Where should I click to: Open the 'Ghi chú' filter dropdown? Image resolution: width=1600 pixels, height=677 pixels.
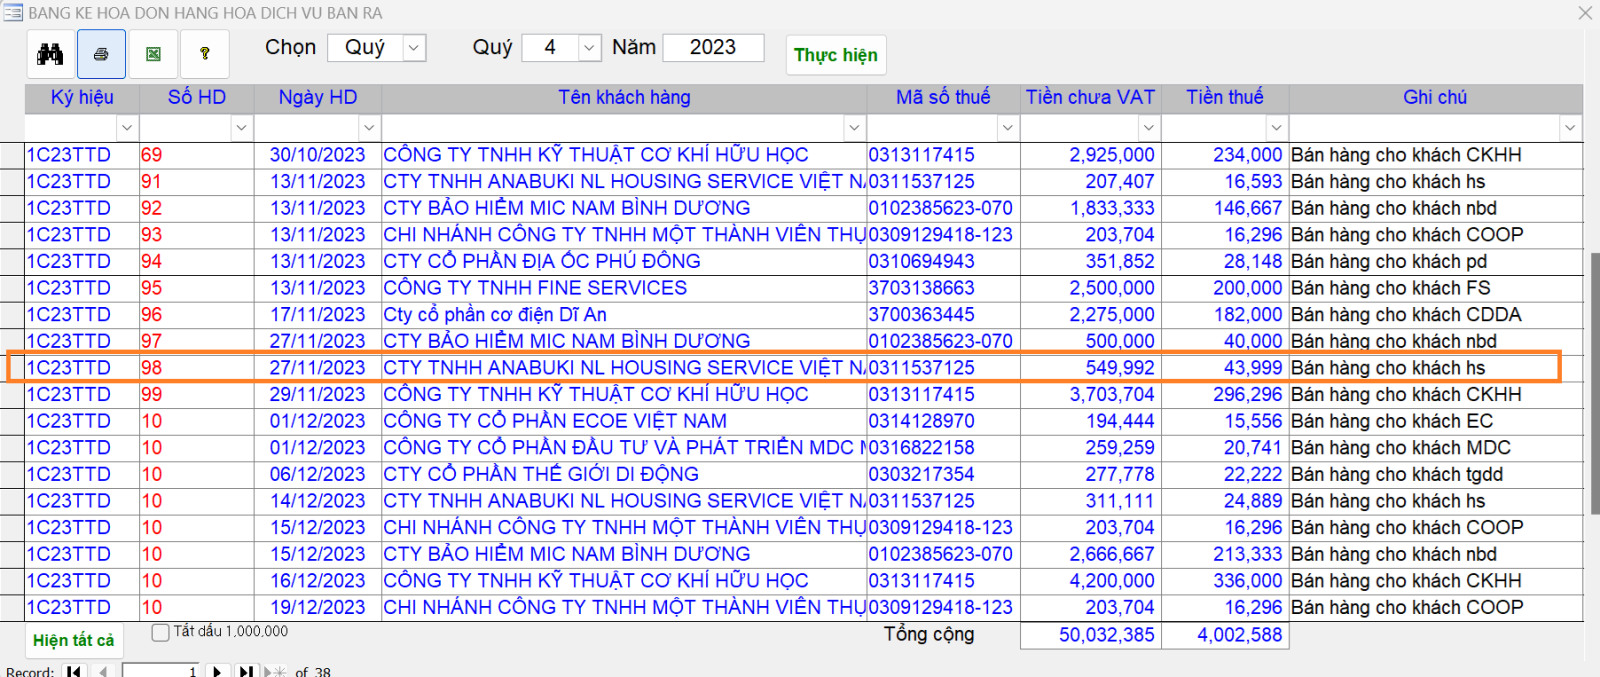coord(1570,128)
